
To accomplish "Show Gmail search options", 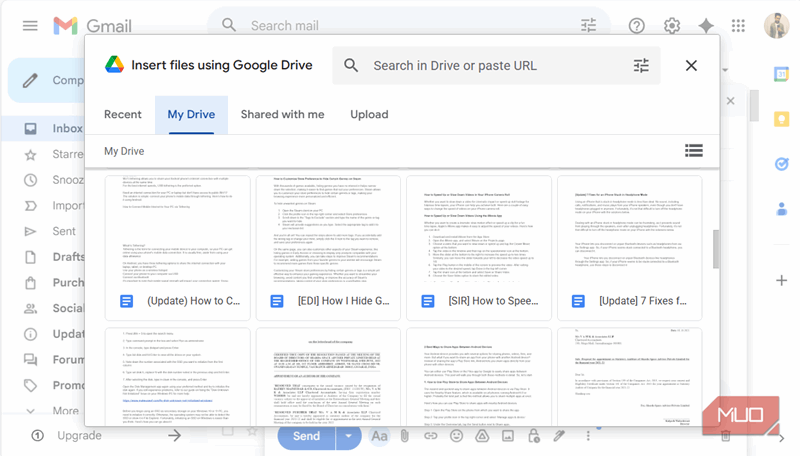I will tap(590, 26).
